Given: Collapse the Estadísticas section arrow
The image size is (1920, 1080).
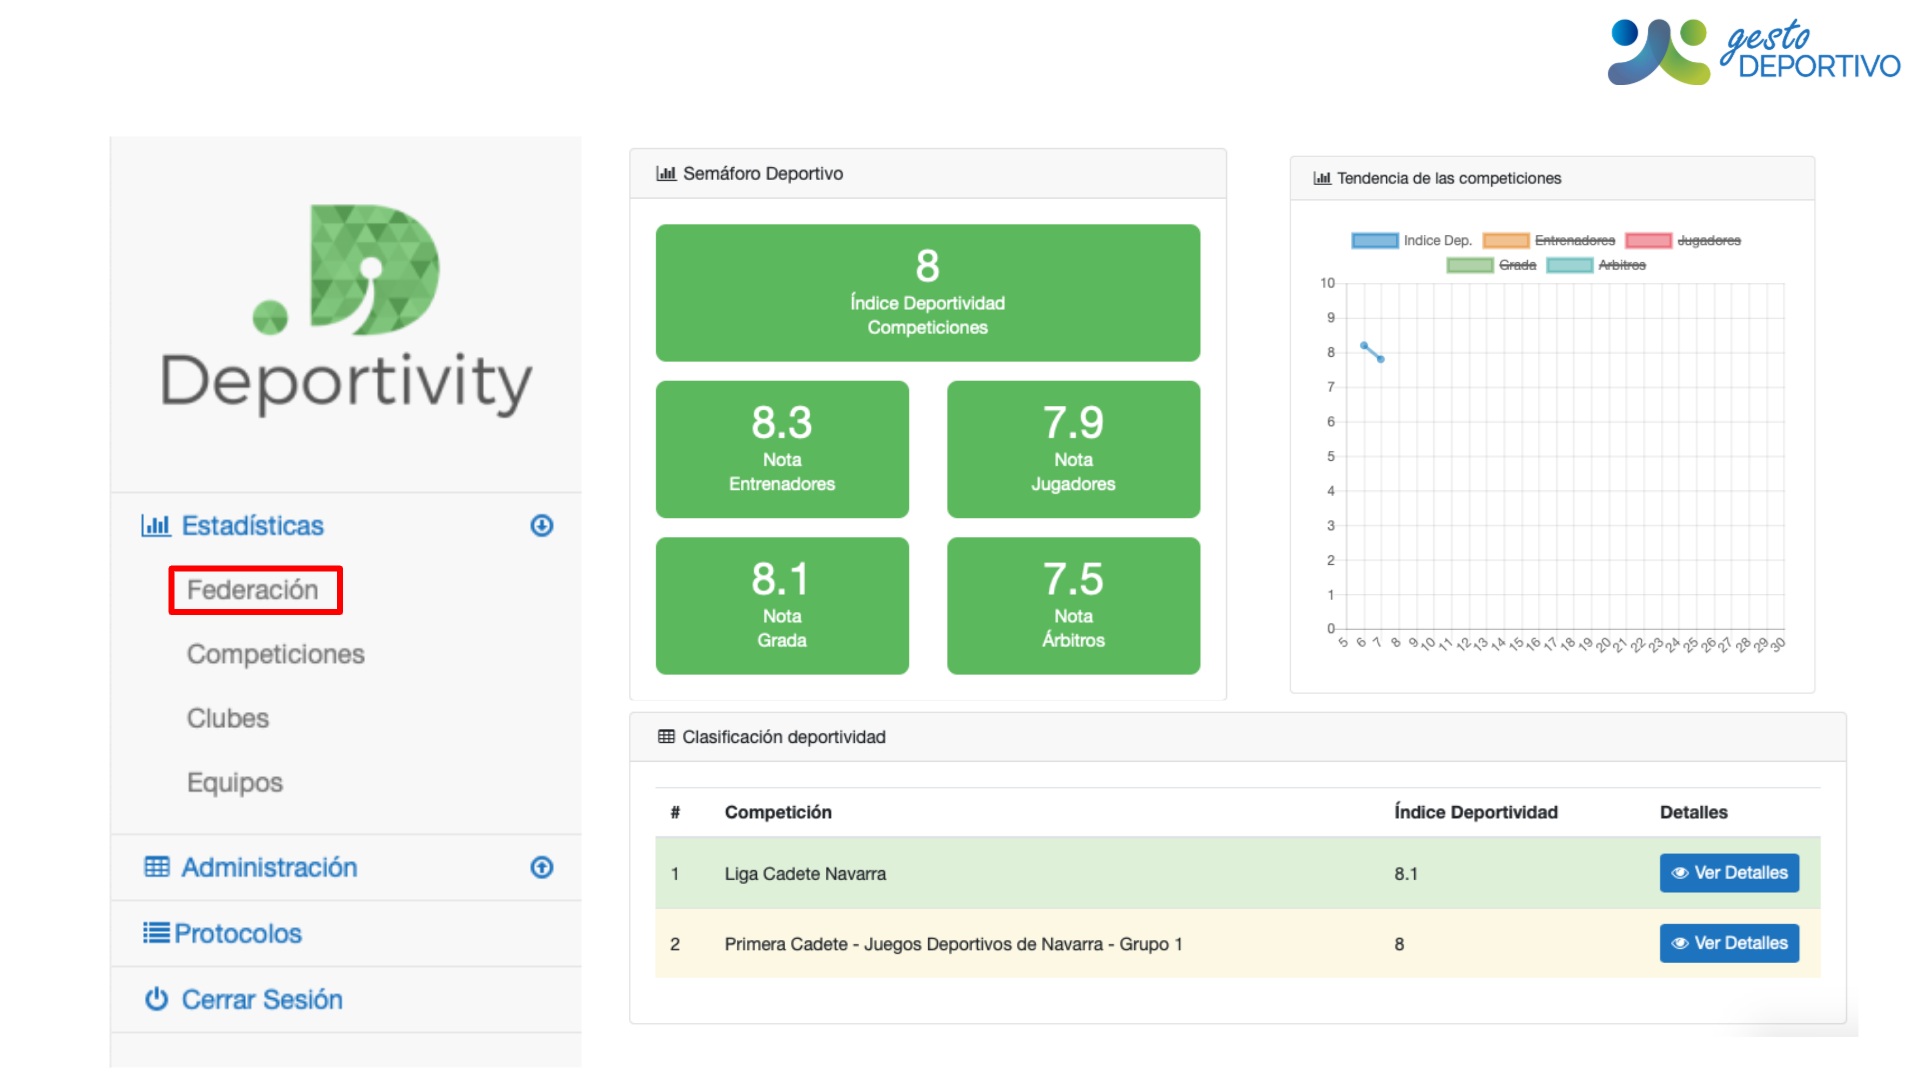Looking at the screenshot, I should tap(542, 526).
